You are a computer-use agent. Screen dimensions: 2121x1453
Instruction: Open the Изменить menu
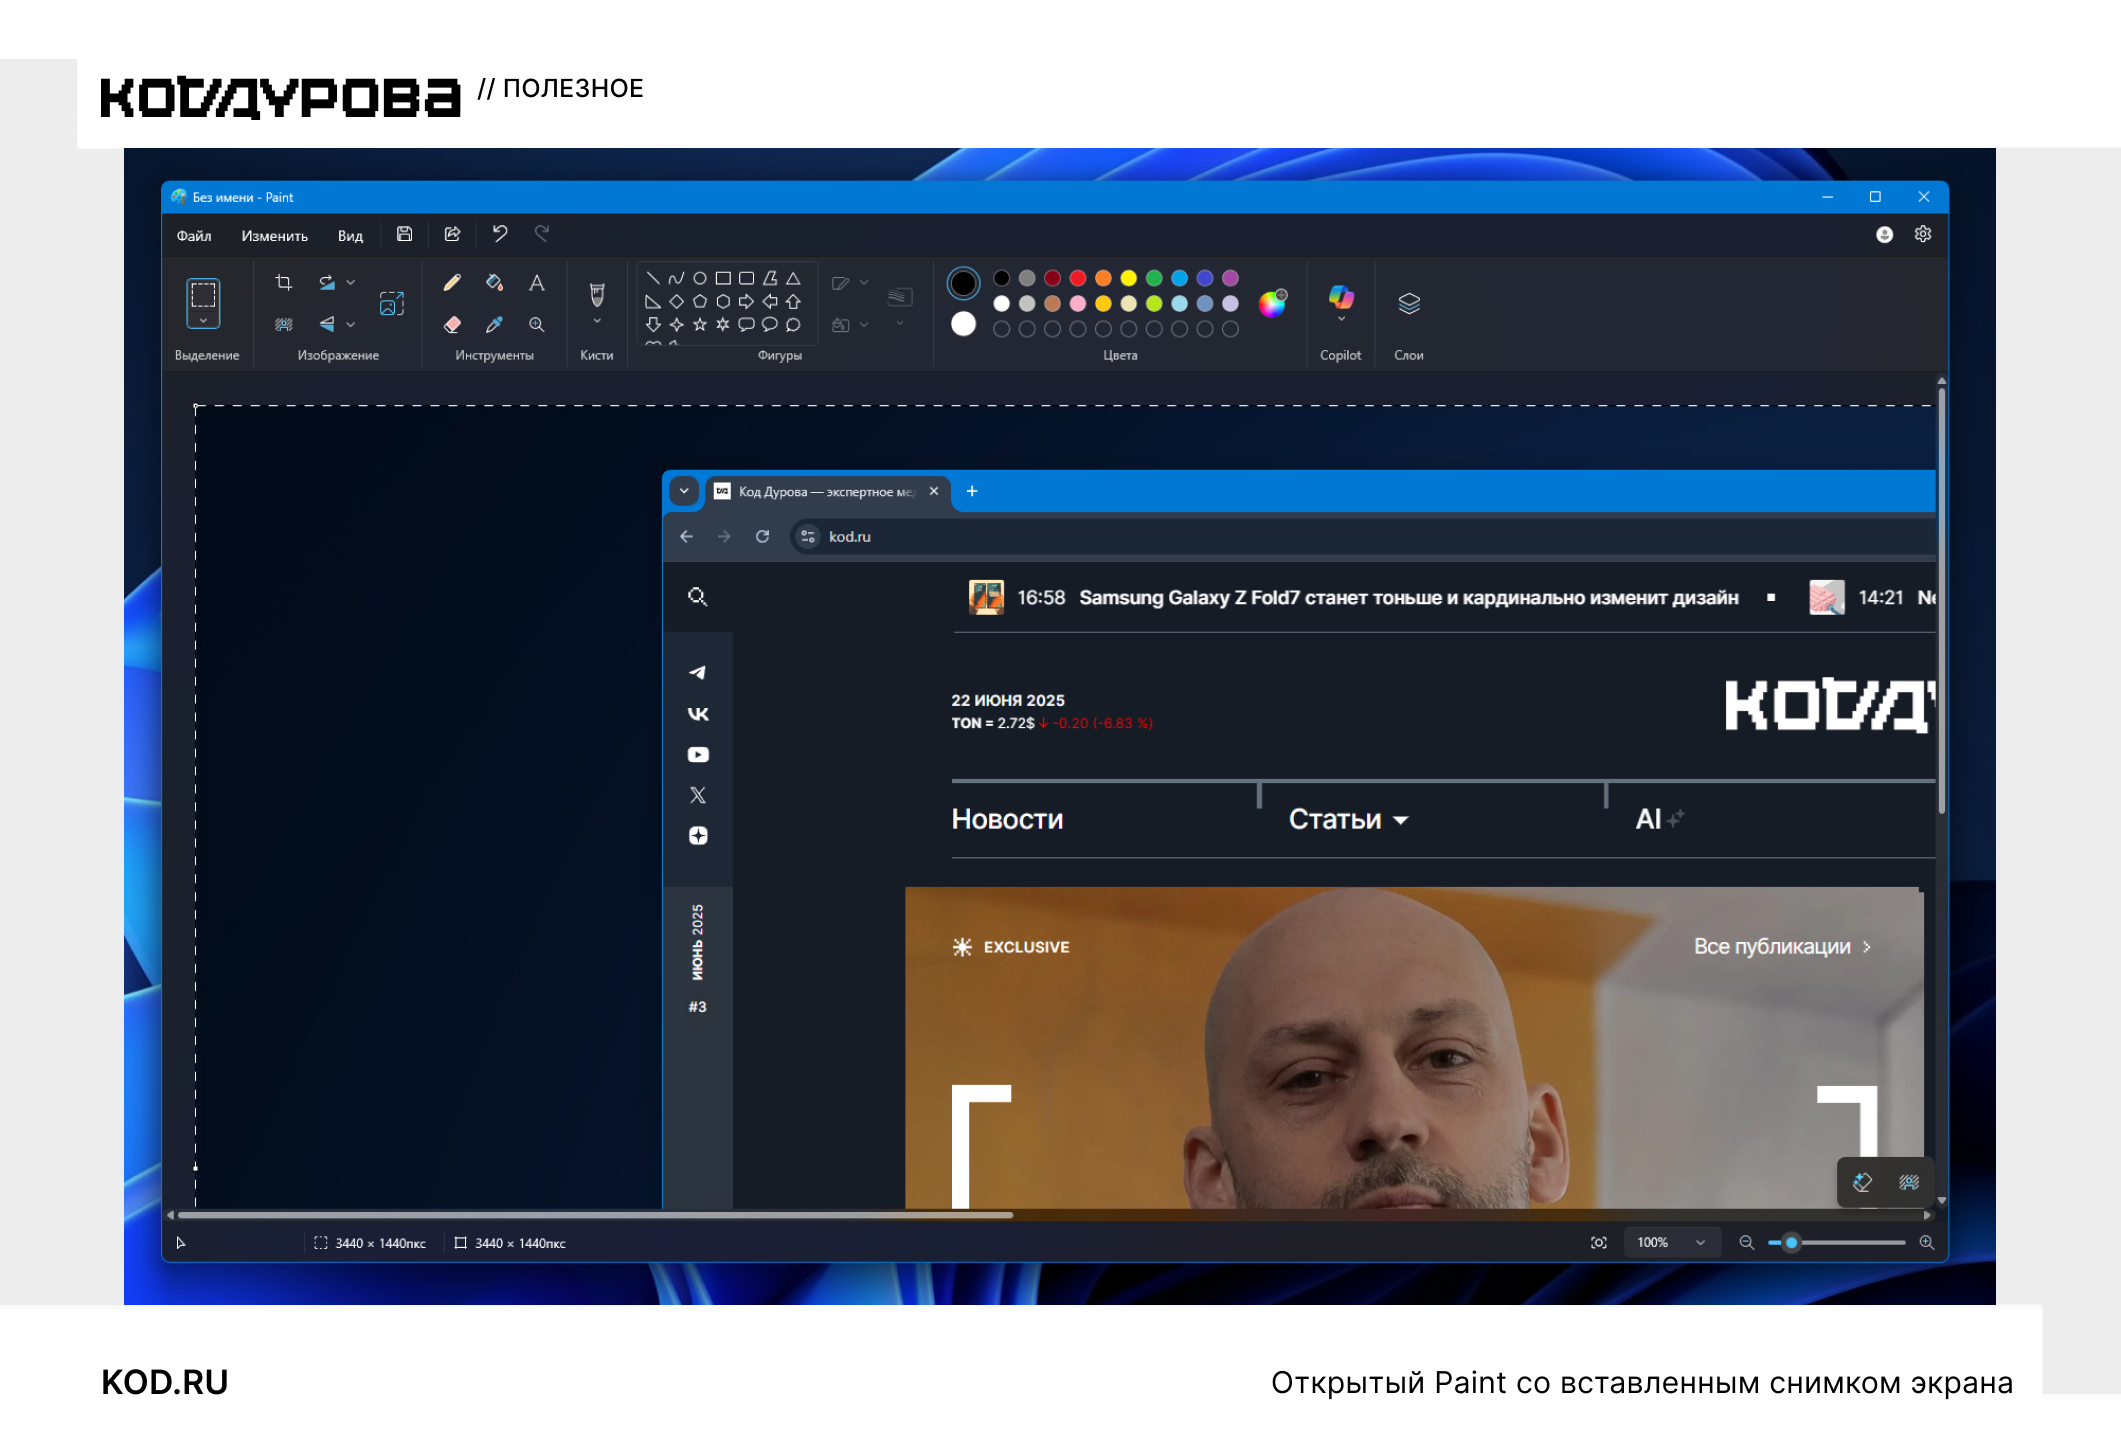click(x=274, y=236)
